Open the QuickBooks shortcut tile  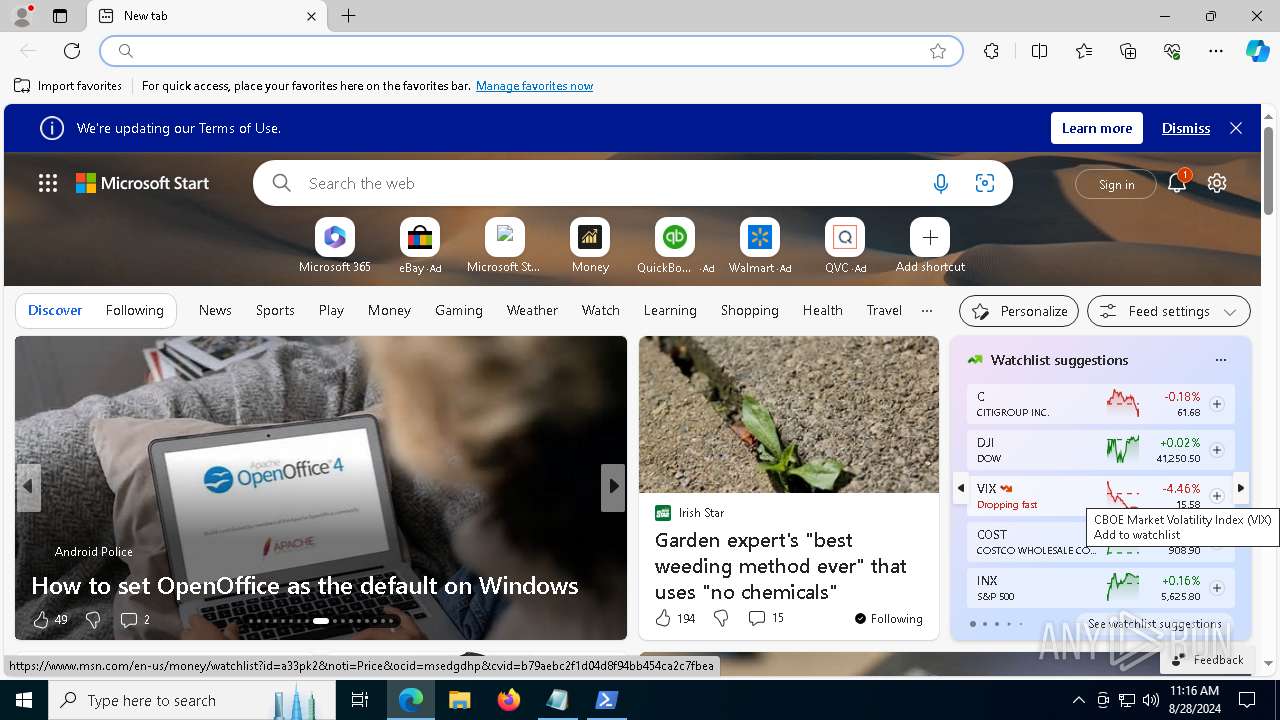(675, 246)
